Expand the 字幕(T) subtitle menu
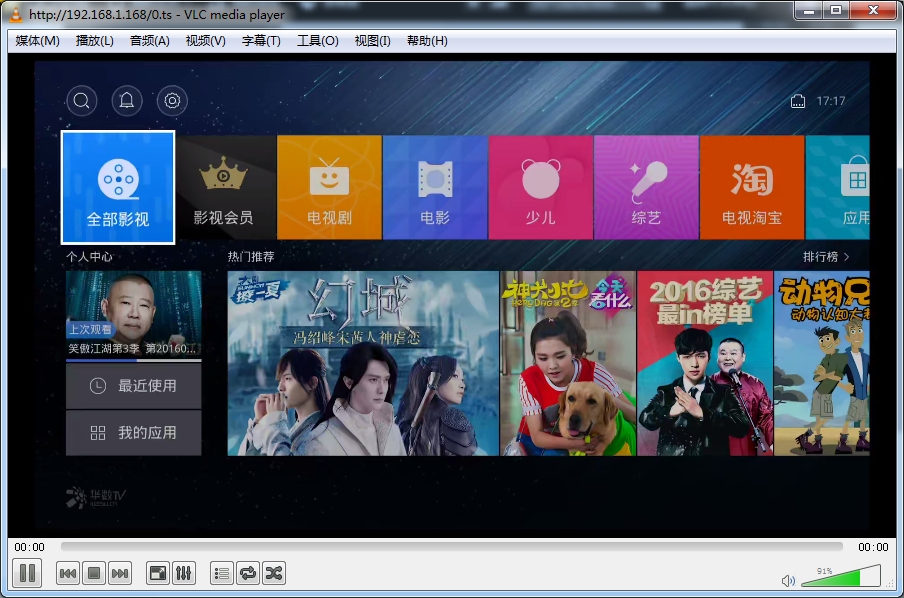 (x=261, y=41)
